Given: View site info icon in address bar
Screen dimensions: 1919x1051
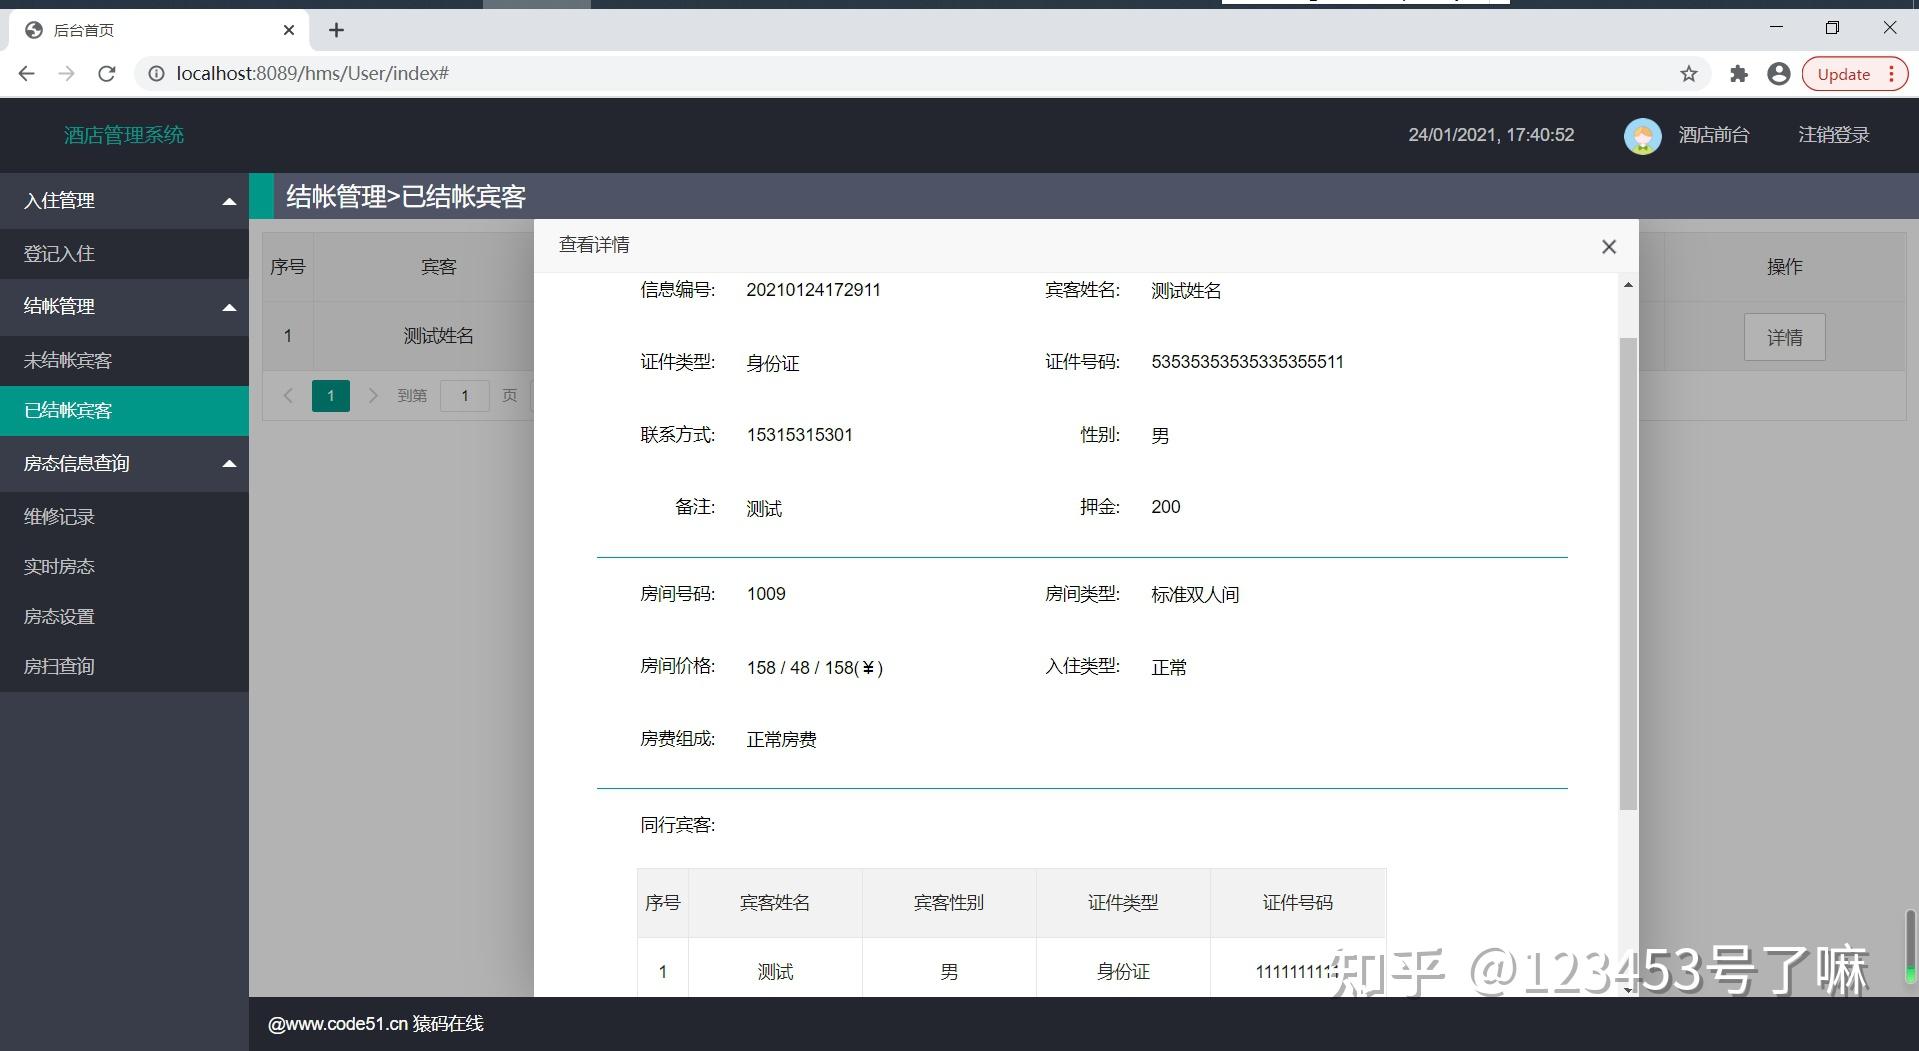Looking at the screenshot, I should 156,73.
